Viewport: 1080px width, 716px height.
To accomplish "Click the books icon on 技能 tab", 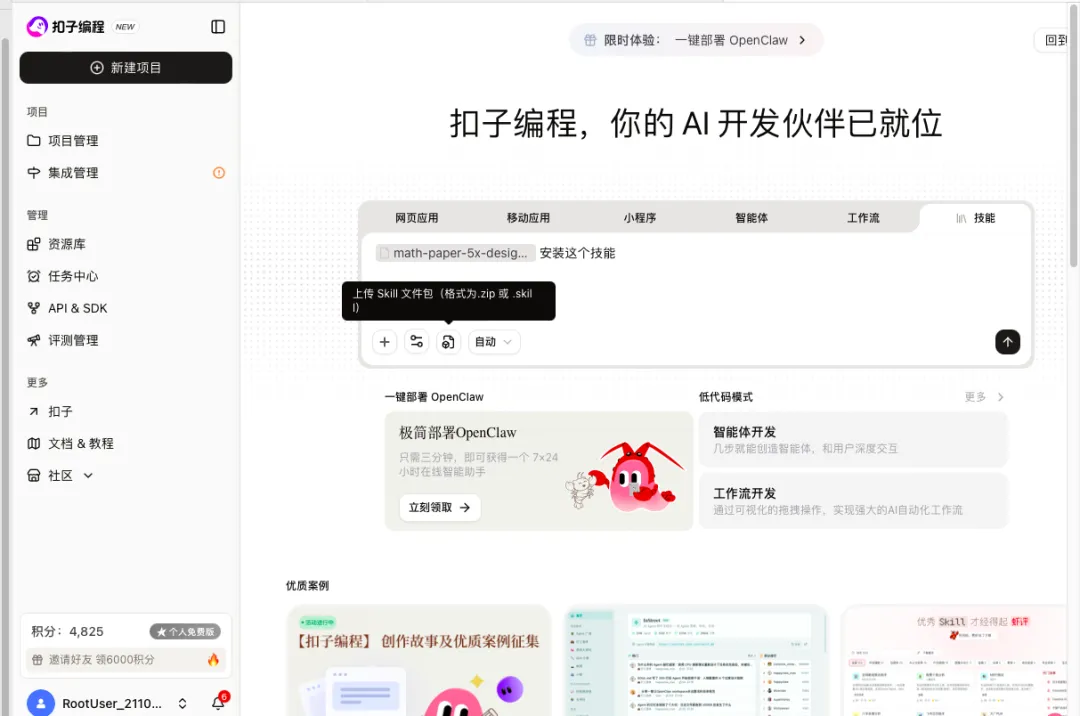I will (961, 218).
